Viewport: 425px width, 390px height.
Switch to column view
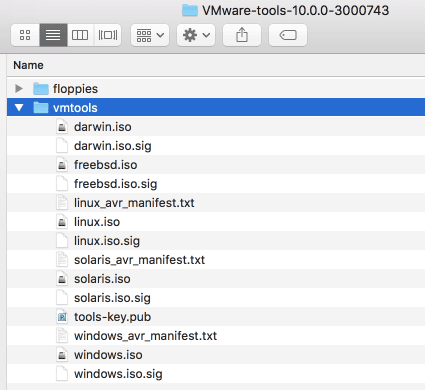[80, 35]
